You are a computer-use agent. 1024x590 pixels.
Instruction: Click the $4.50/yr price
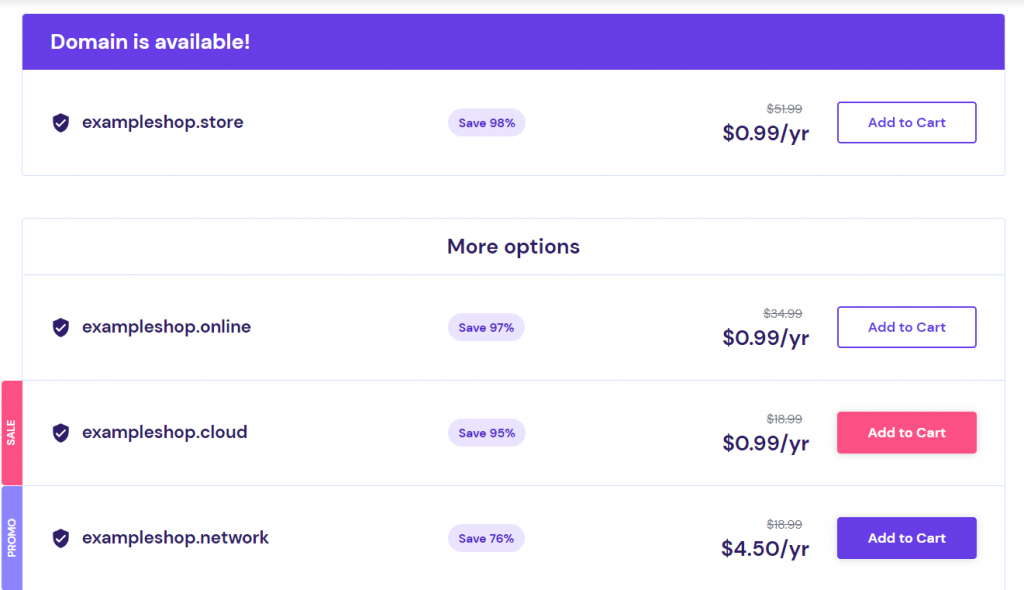coord(765,549)
